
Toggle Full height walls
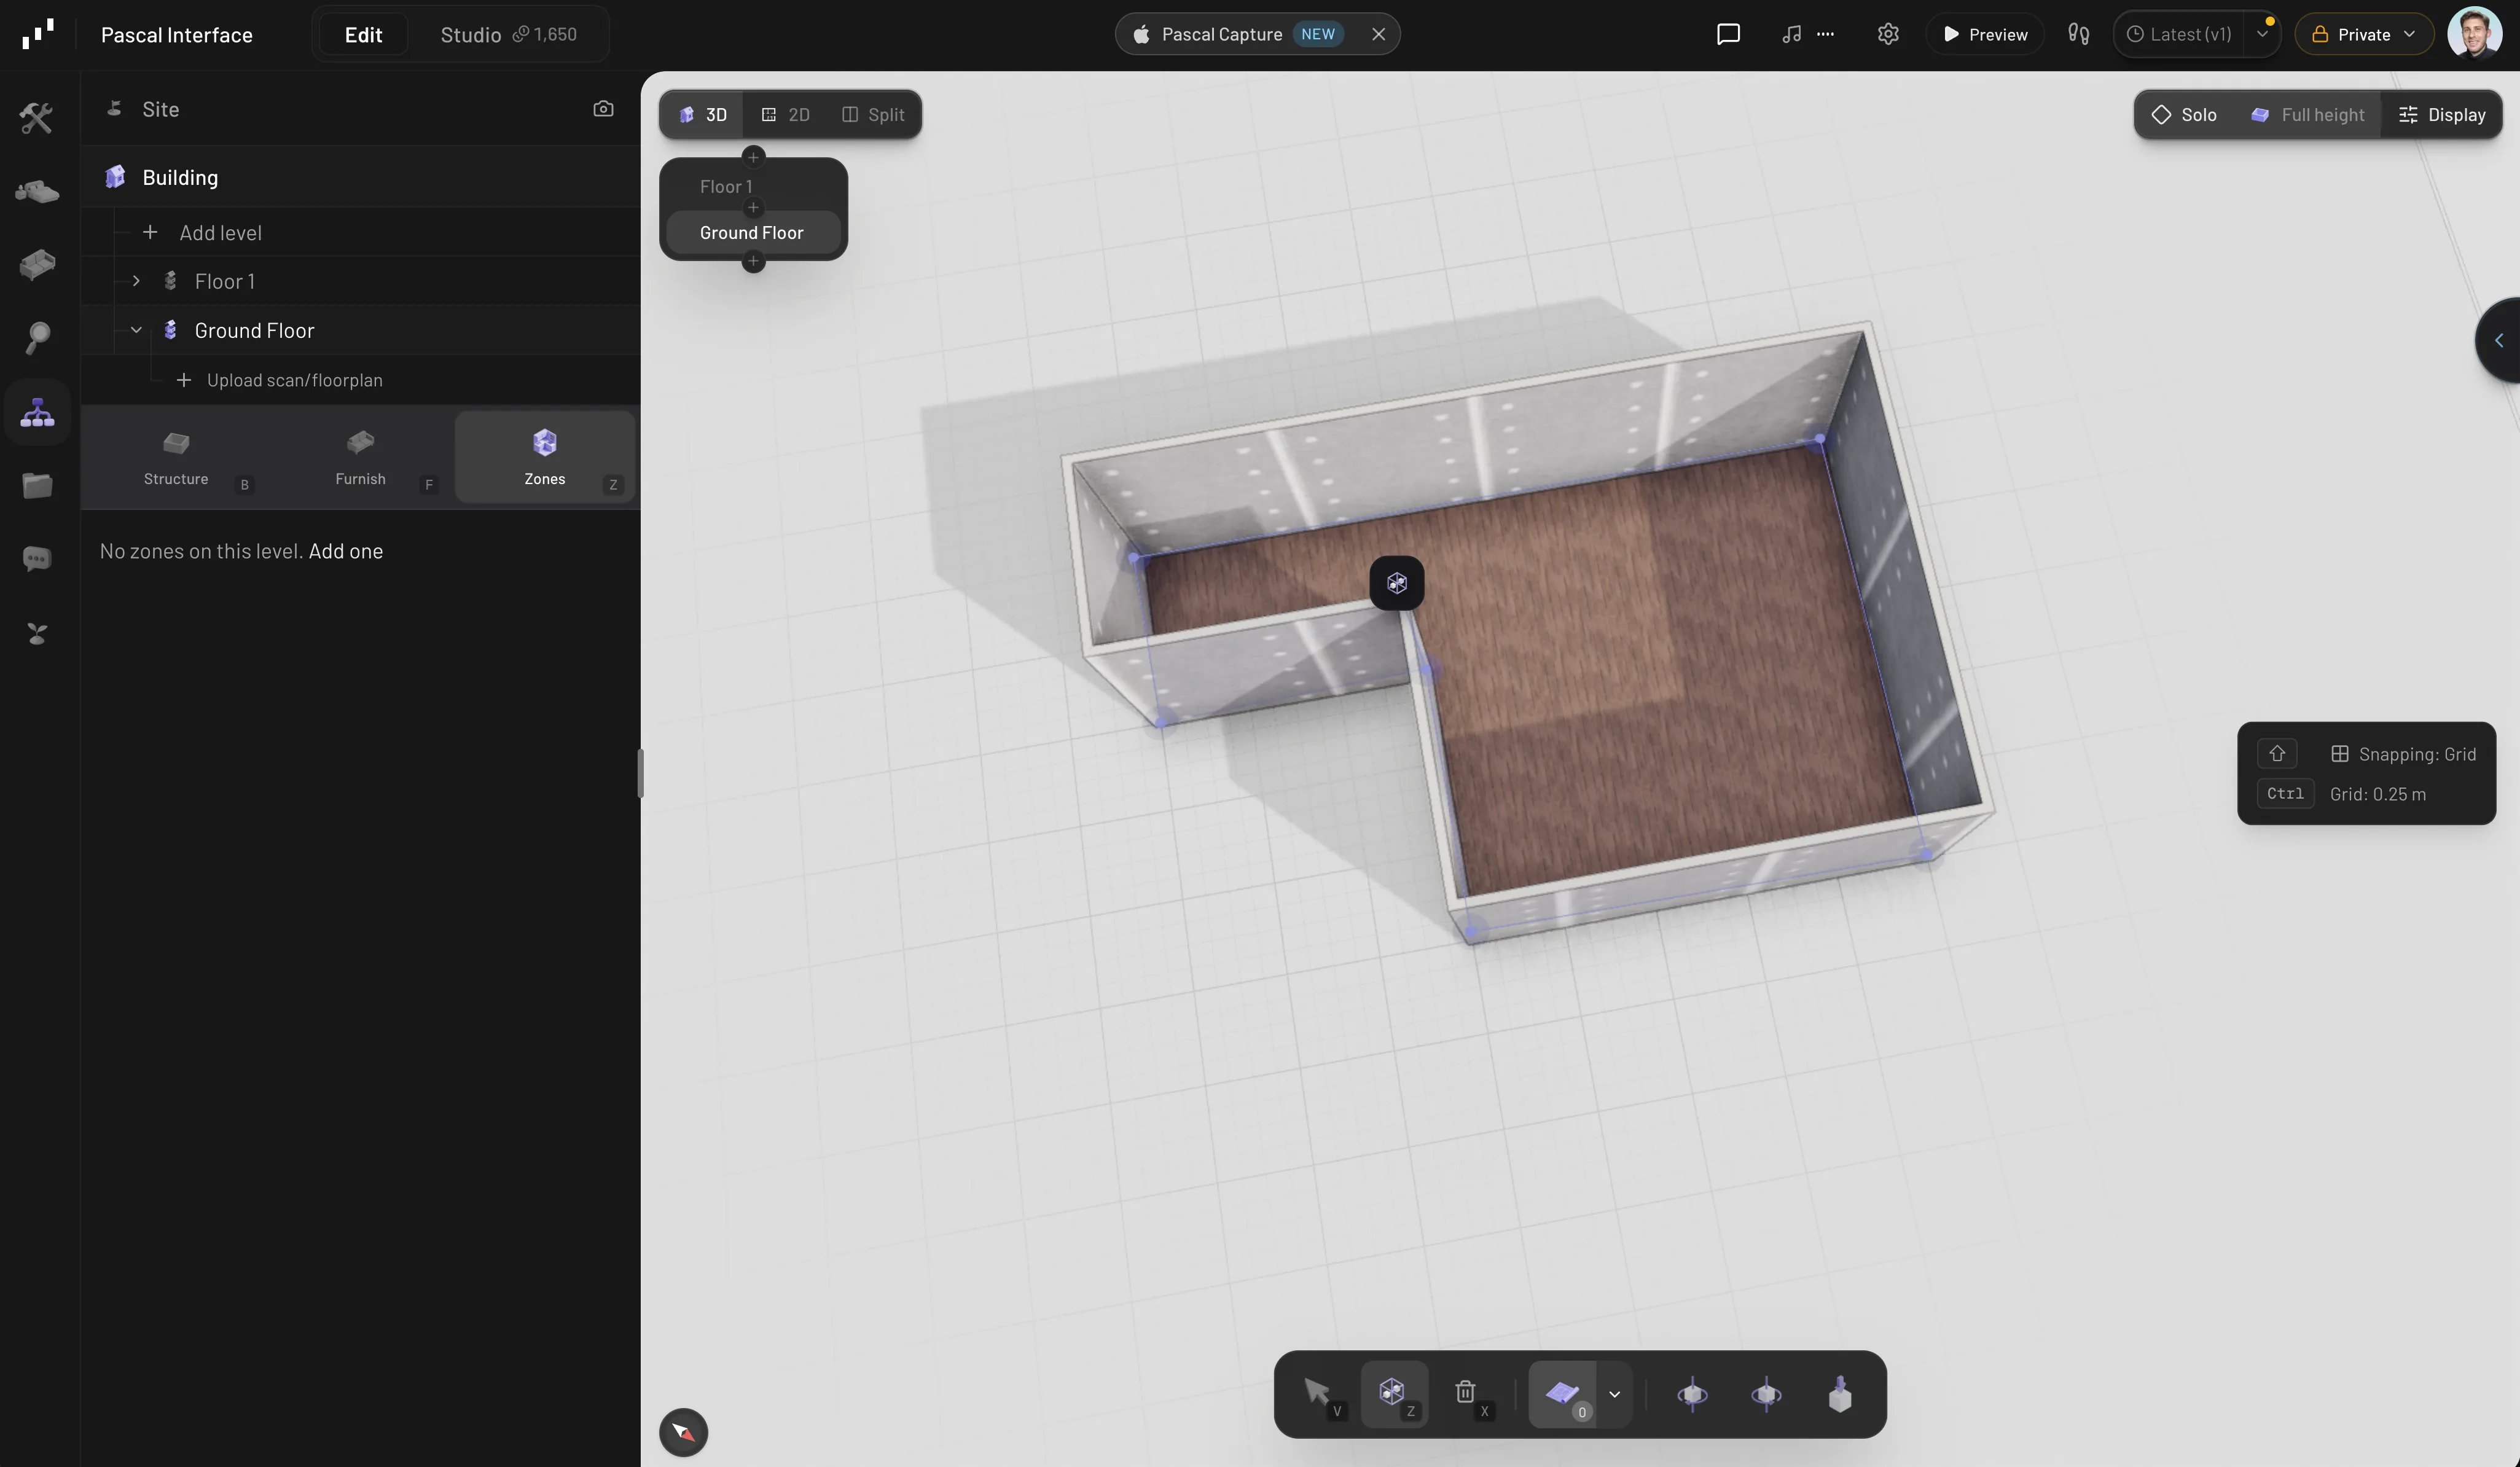click(x=2308, y=115)
